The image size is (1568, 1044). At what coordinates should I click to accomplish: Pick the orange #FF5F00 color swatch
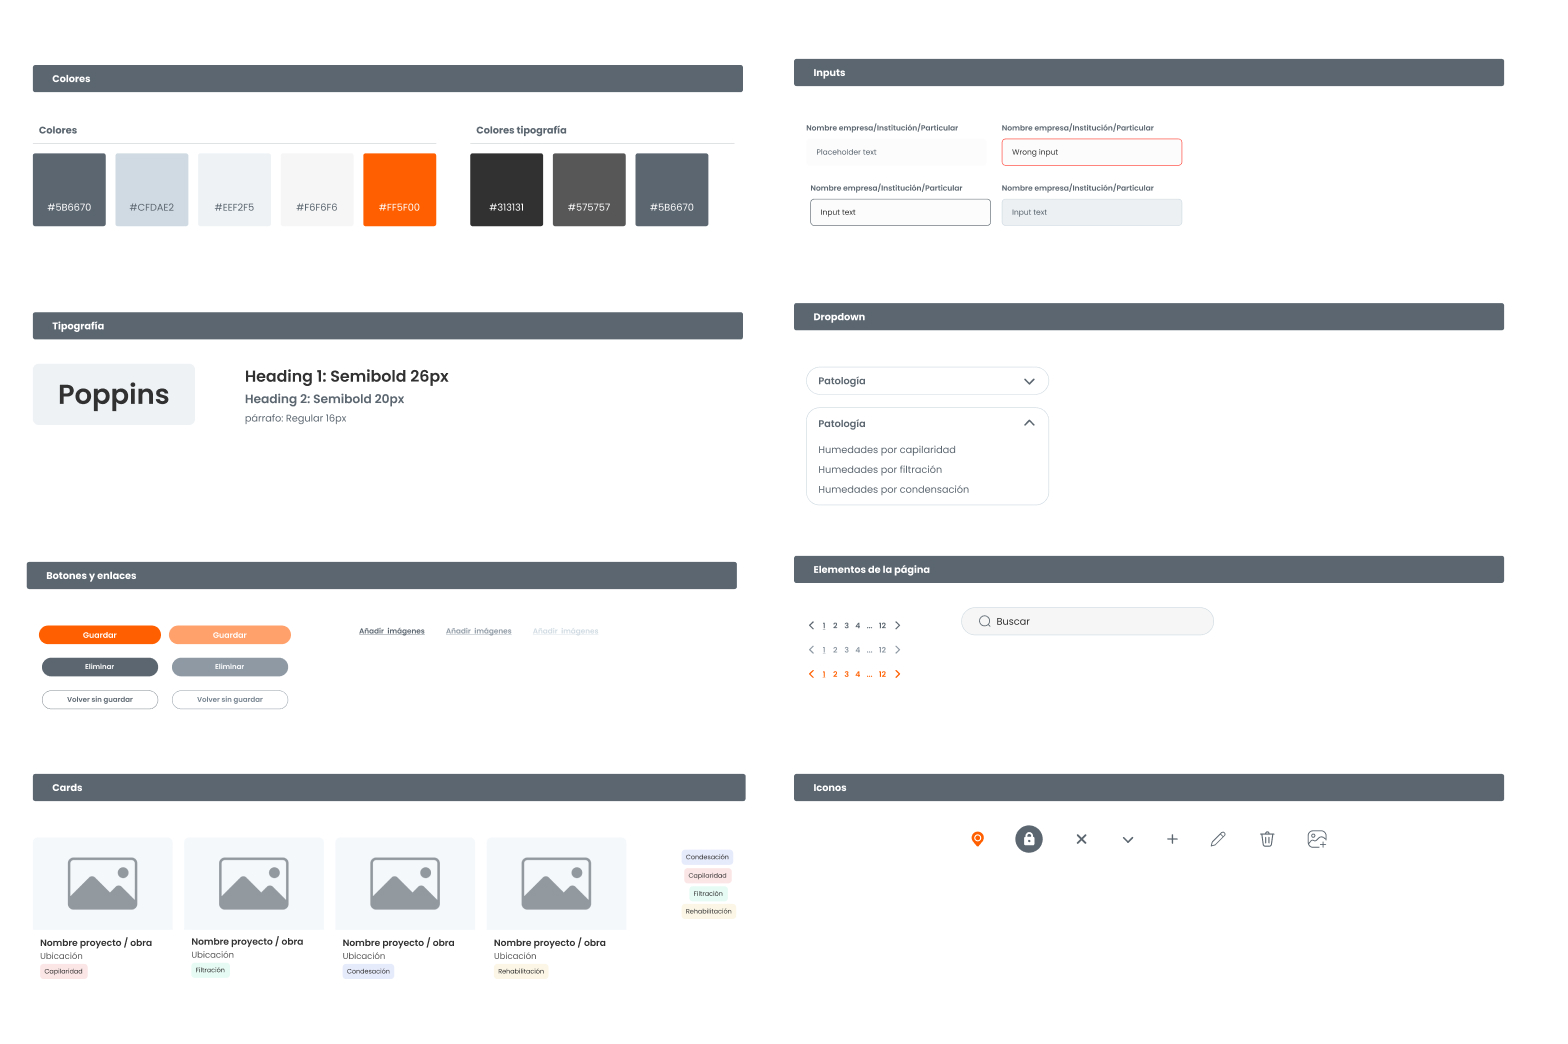(399, 189)
